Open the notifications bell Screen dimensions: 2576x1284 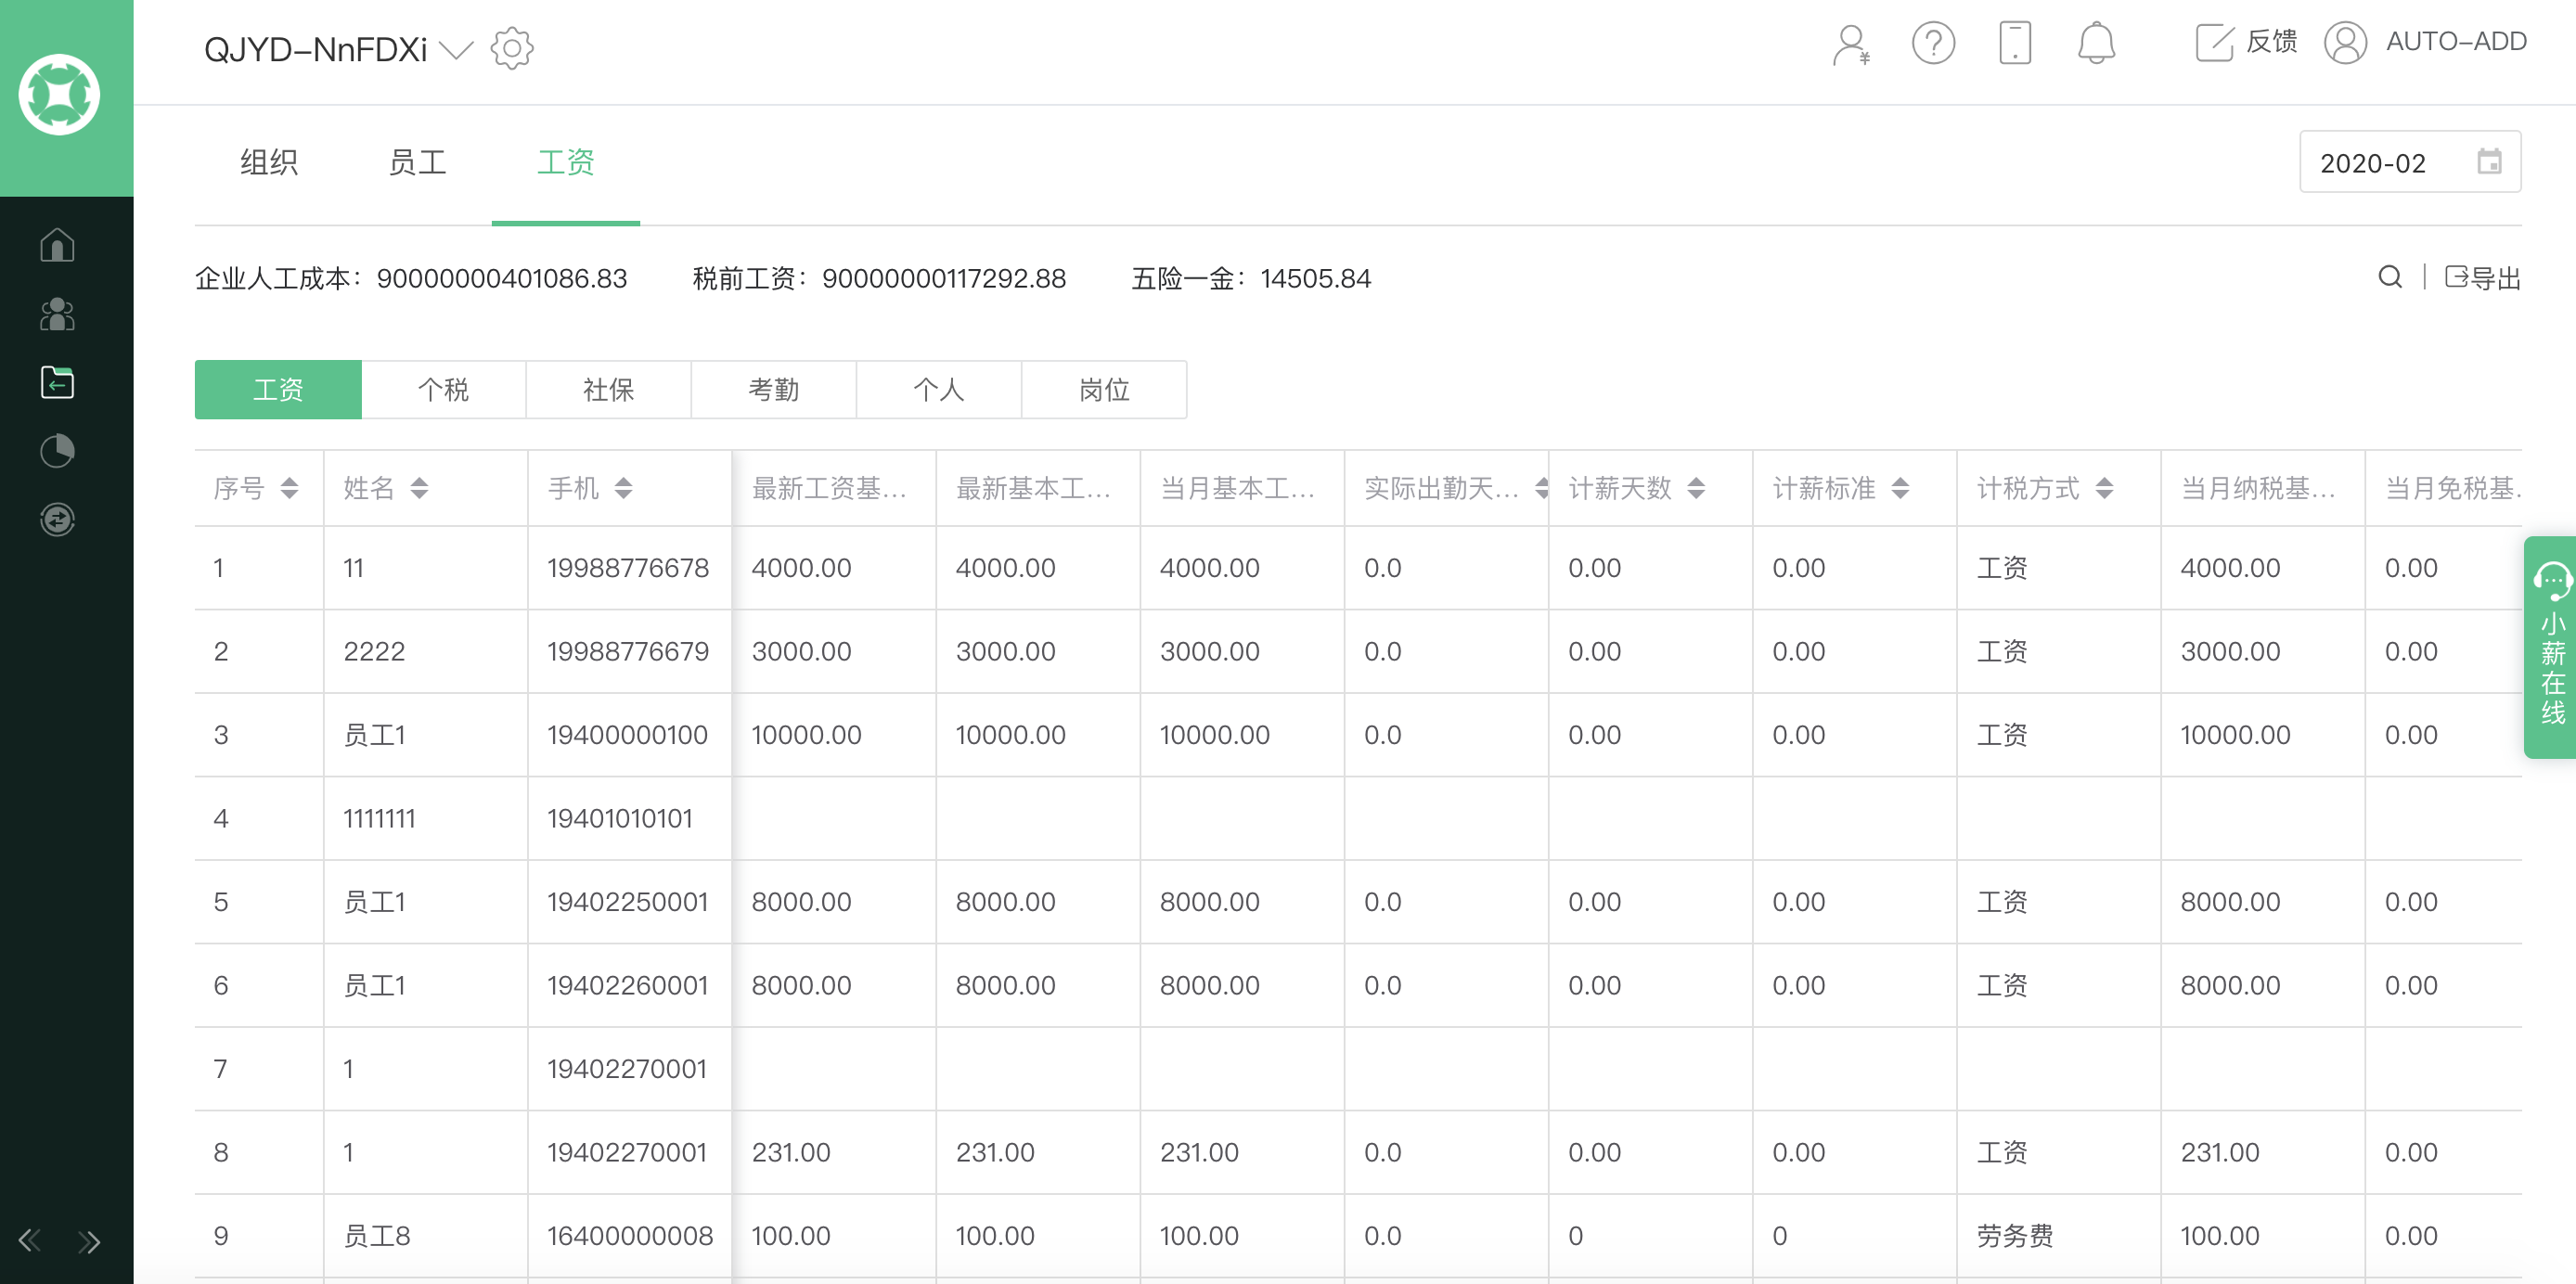click(2096, 44)
